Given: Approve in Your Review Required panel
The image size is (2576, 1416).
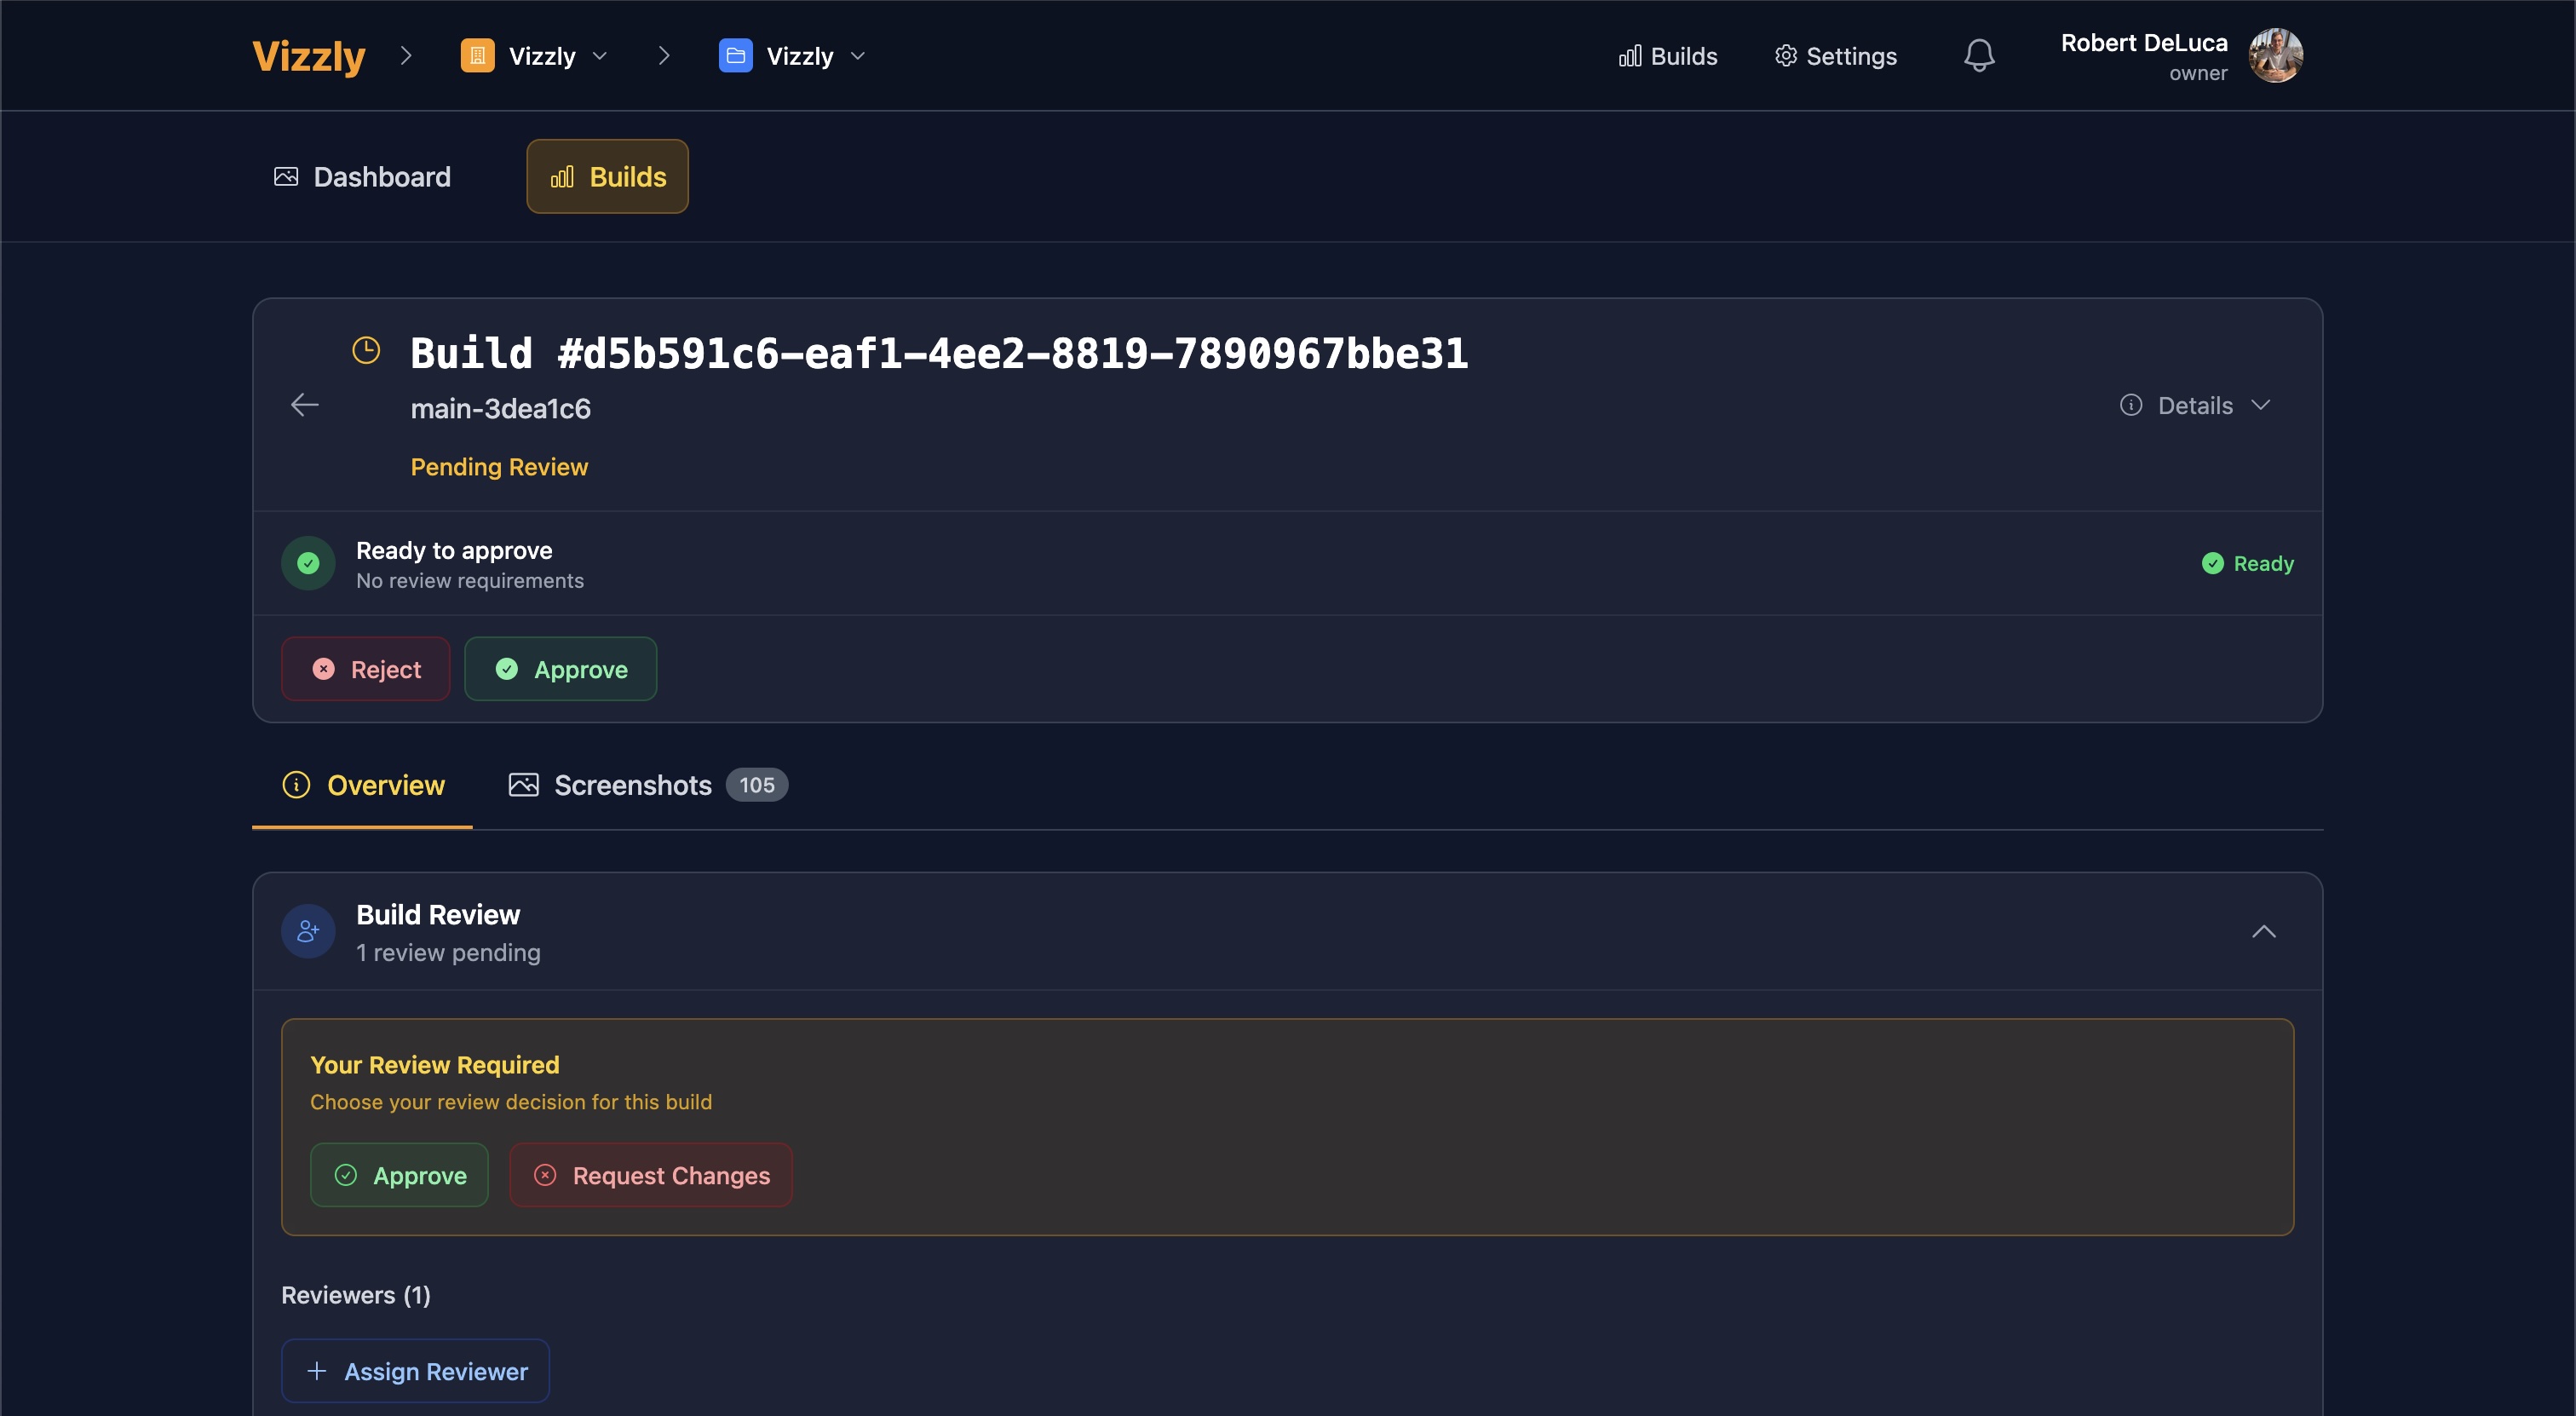Looking at the screenshot, I should pyautogui.click(x=399, y=1175).
